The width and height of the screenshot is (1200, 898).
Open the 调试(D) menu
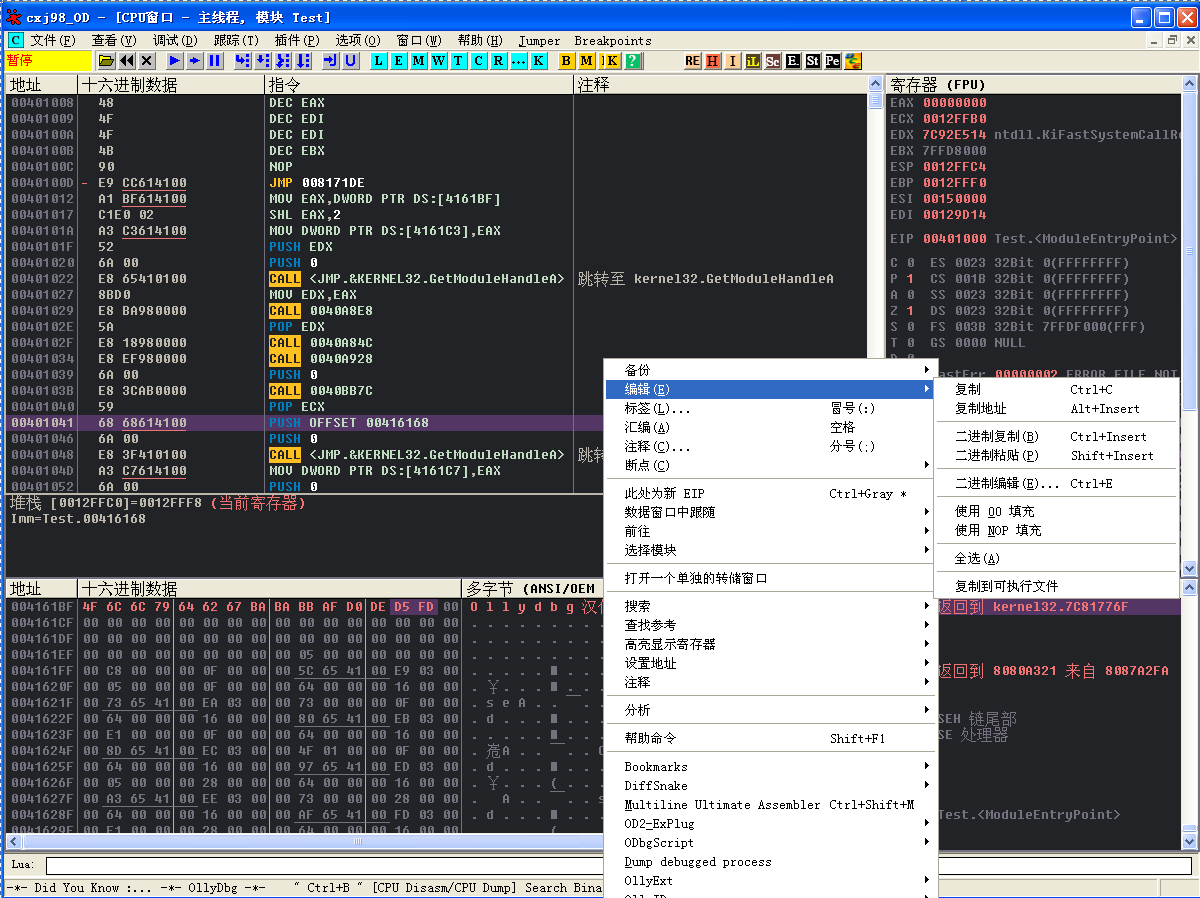point(175,41)
